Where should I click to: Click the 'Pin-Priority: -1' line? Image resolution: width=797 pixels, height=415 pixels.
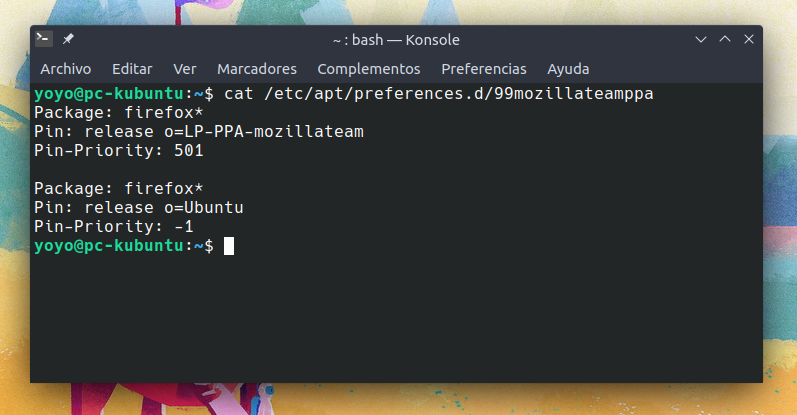113,227
